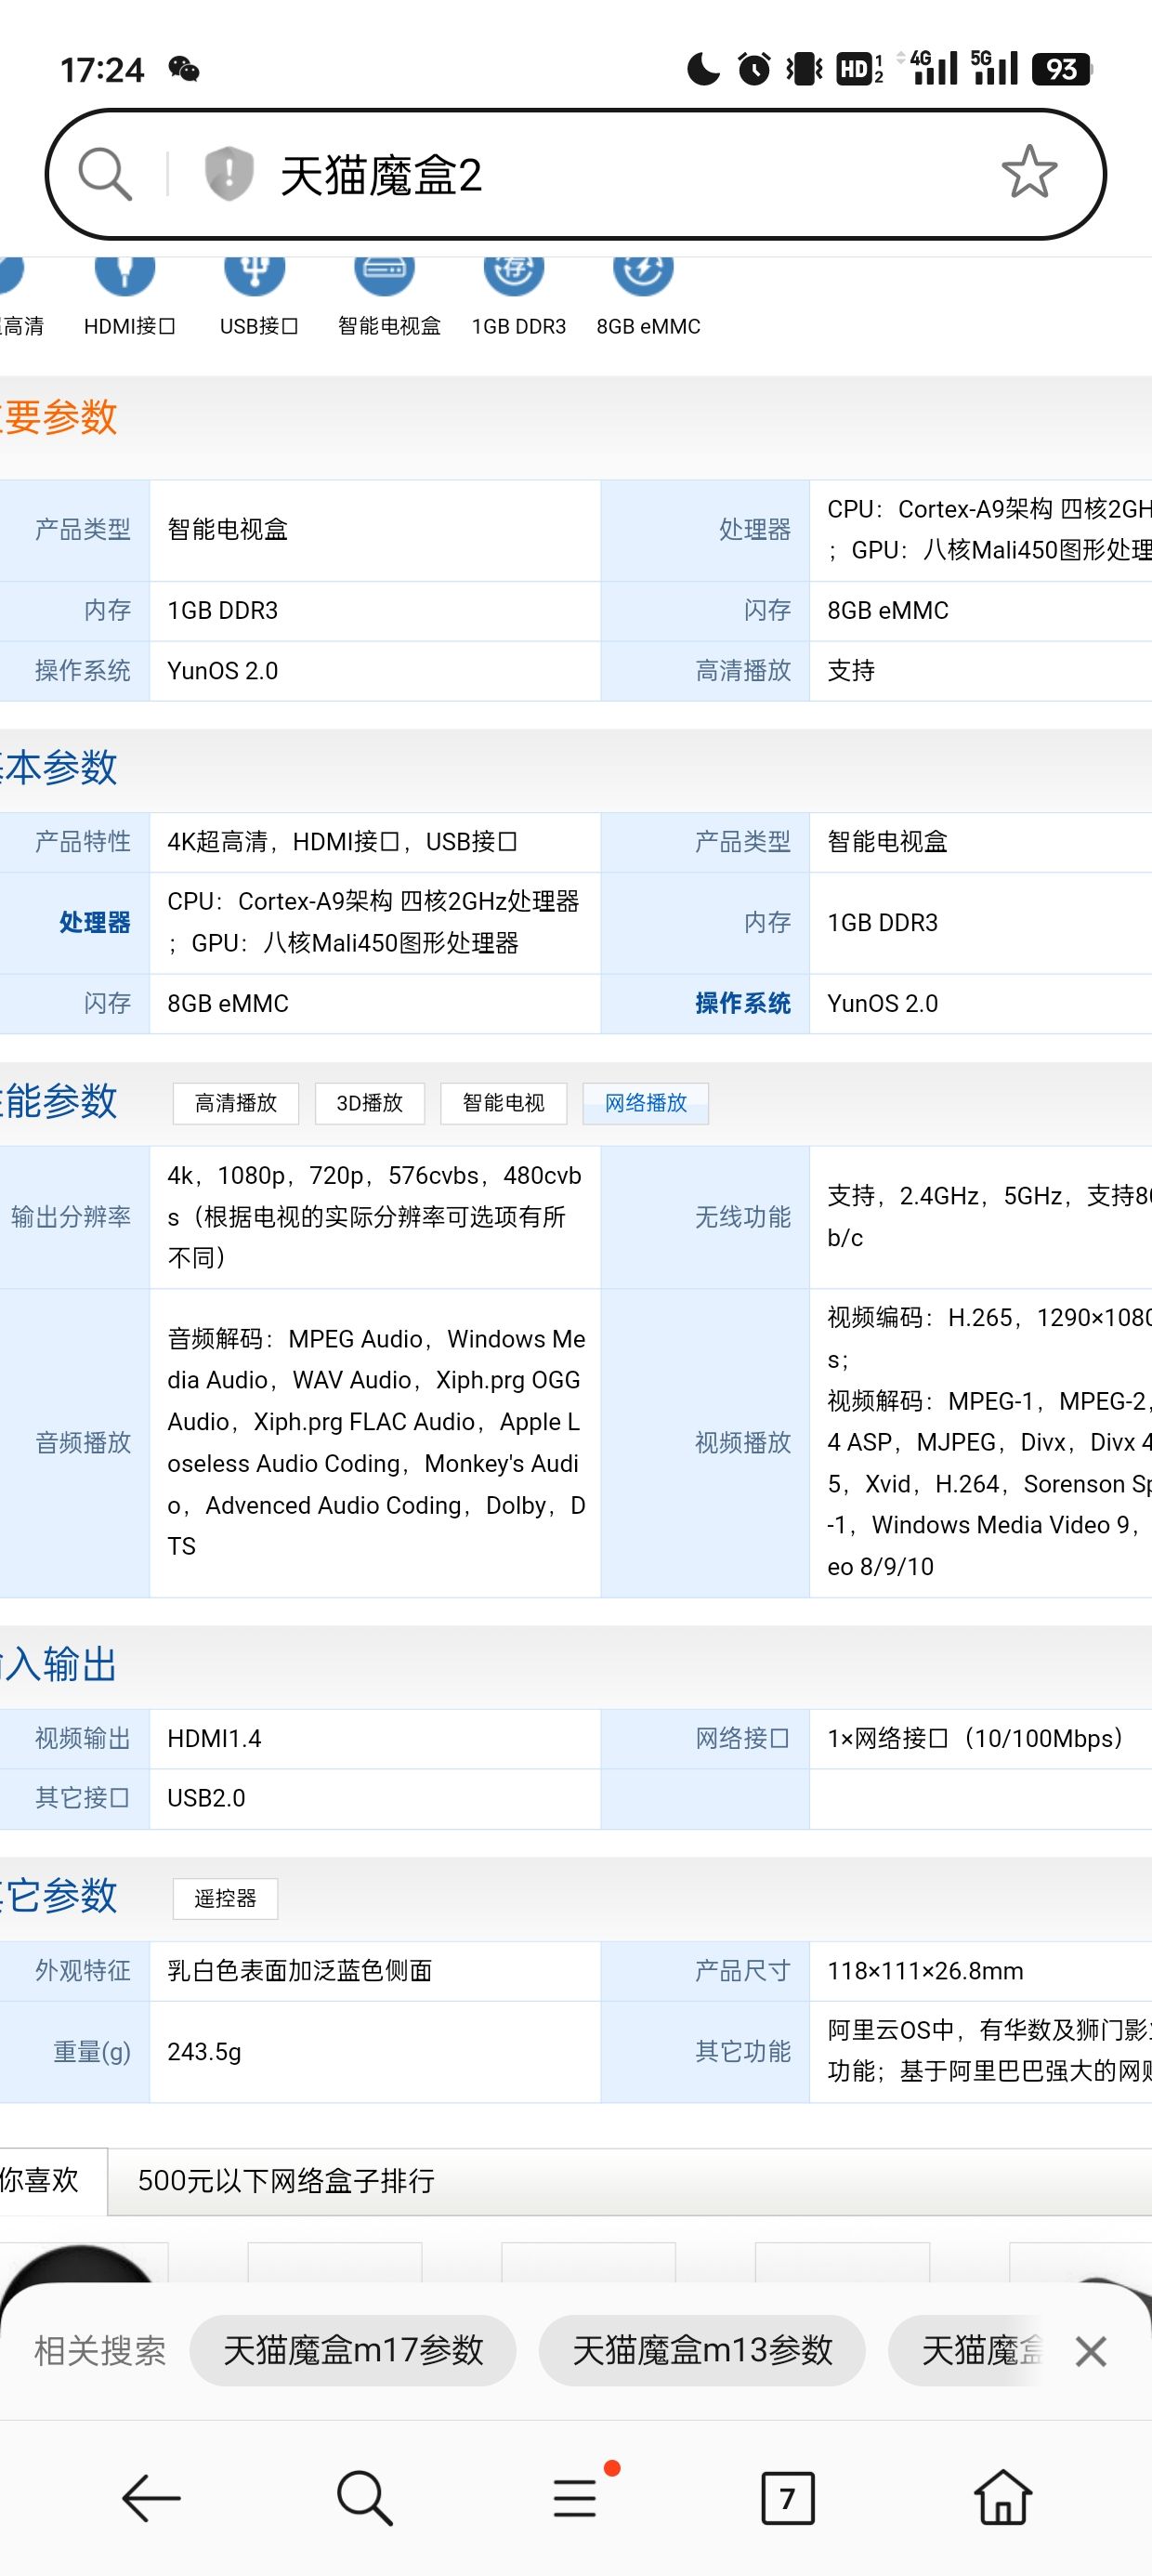
Task: Tap 相关搜索 label in bottom bar
Action: 100,2350
